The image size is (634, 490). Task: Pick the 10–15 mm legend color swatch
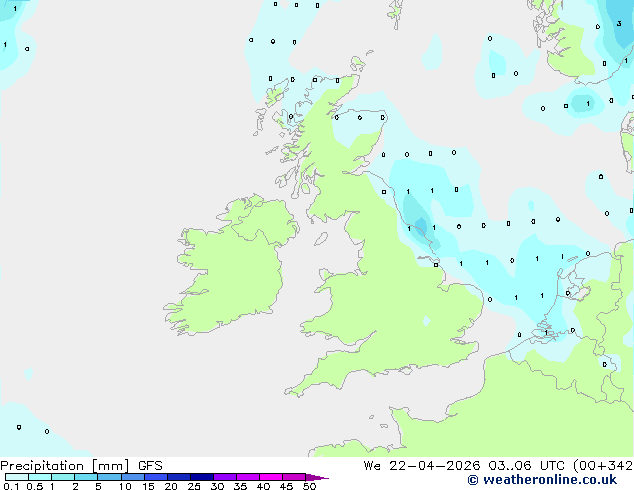click(x=132, y=477)
